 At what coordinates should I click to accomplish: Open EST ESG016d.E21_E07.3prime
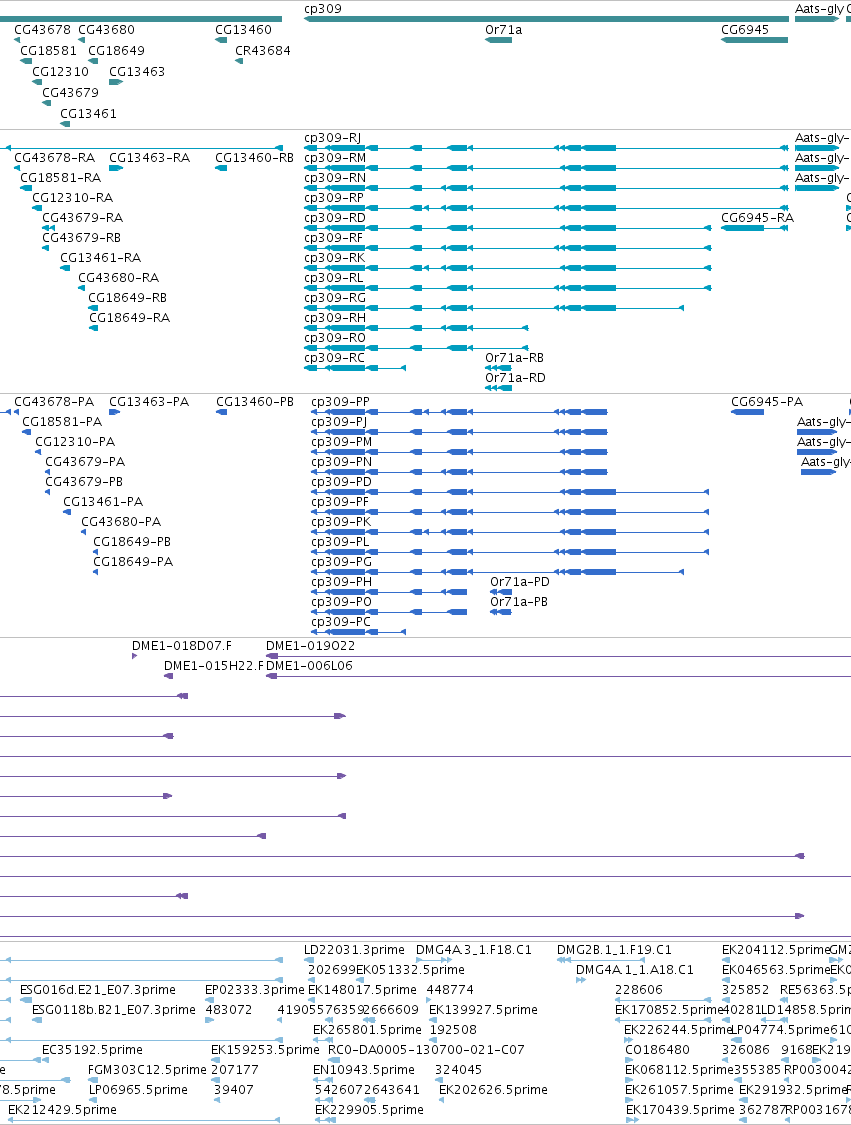click(98, 990)
